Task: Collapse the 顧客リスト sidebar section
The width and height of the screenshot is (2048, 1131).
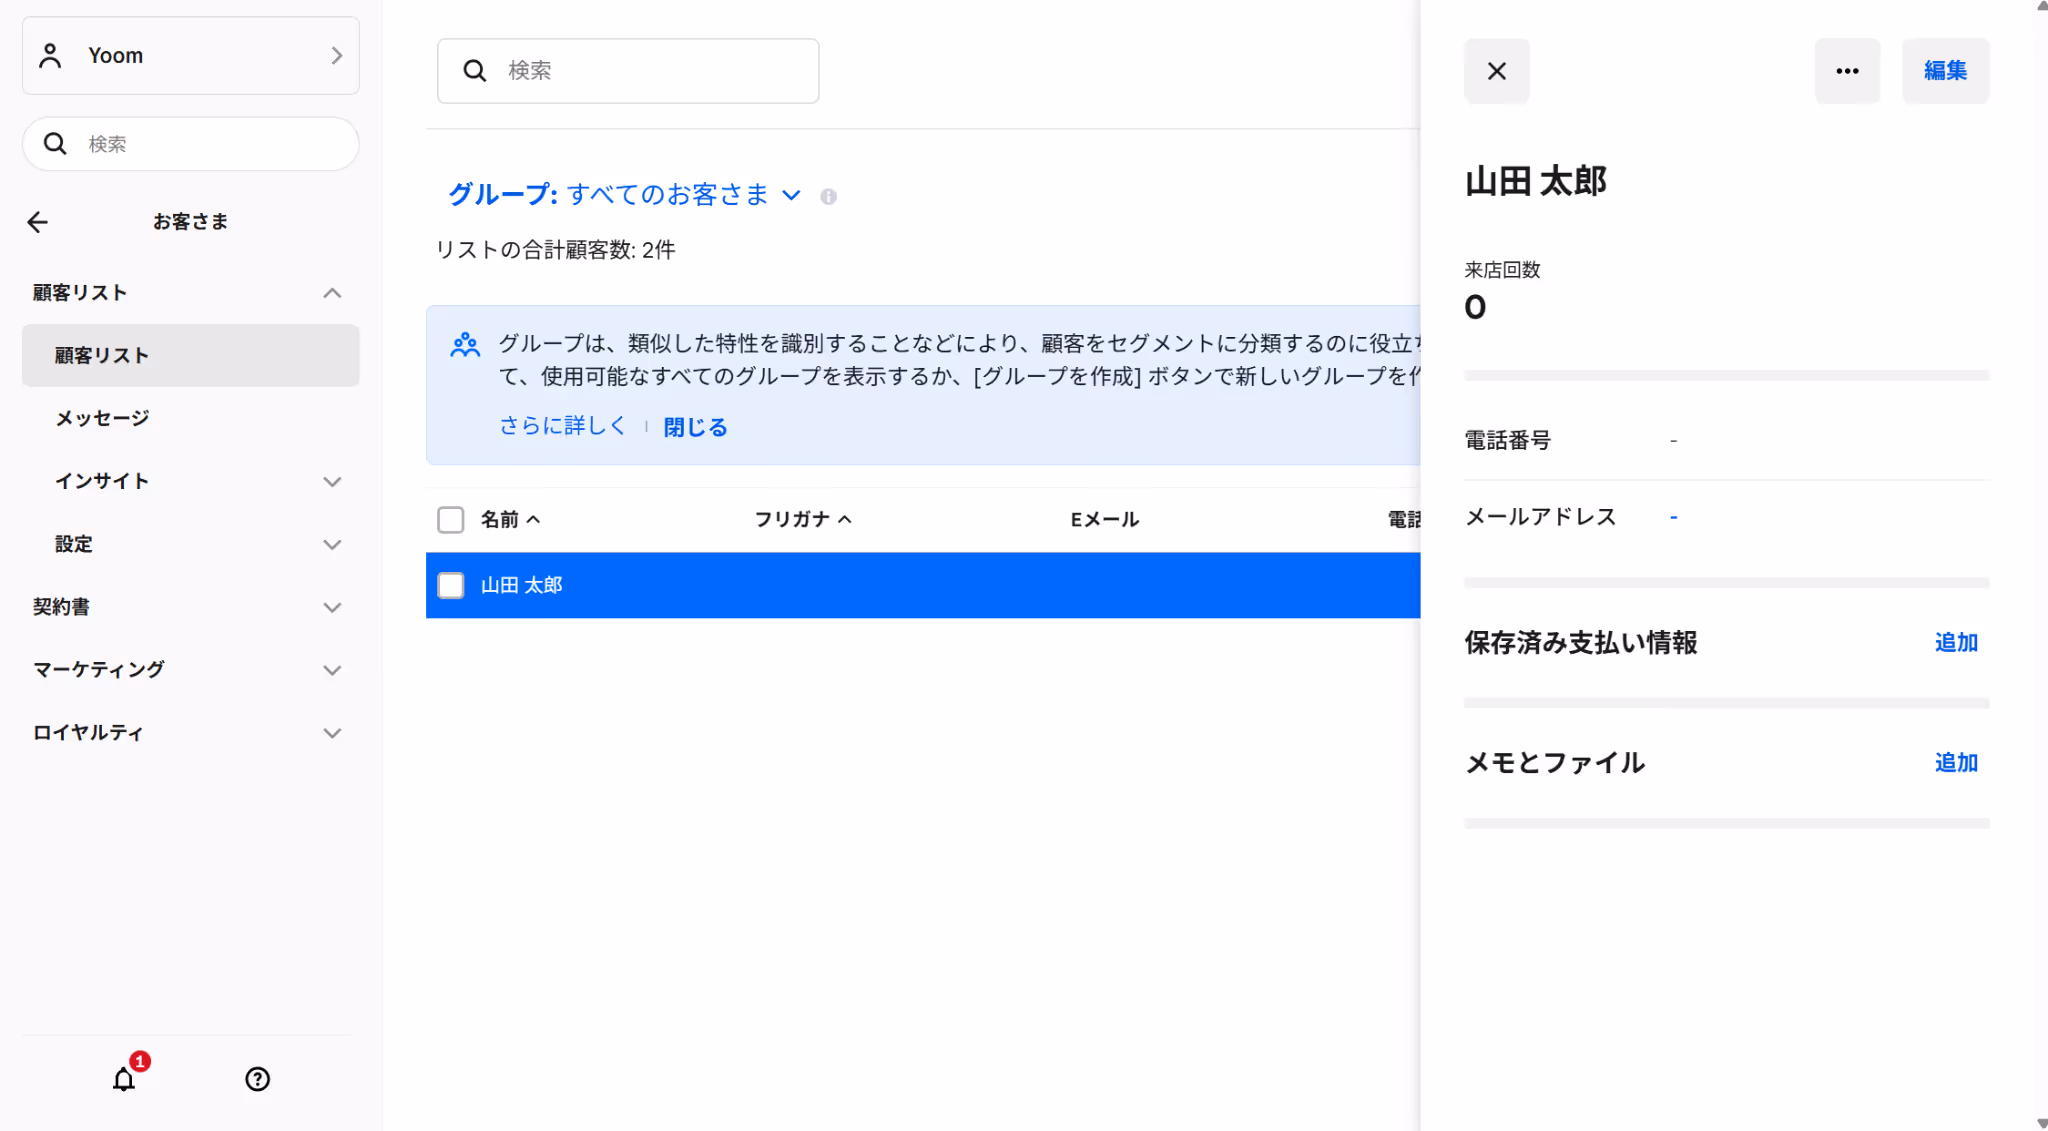Action: pos(332,293)
